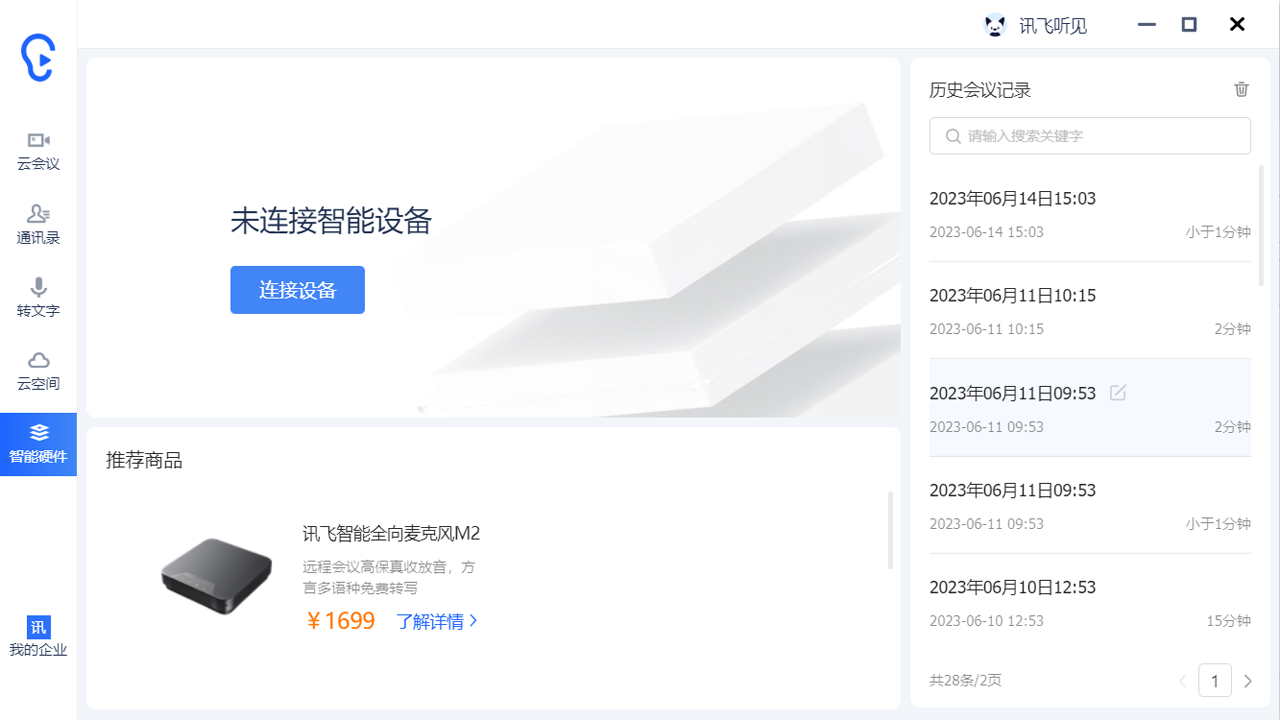Open 了解详情 link for microphone M2
This screenshot has height=720, width=1280.
click(x=437, y=621)
